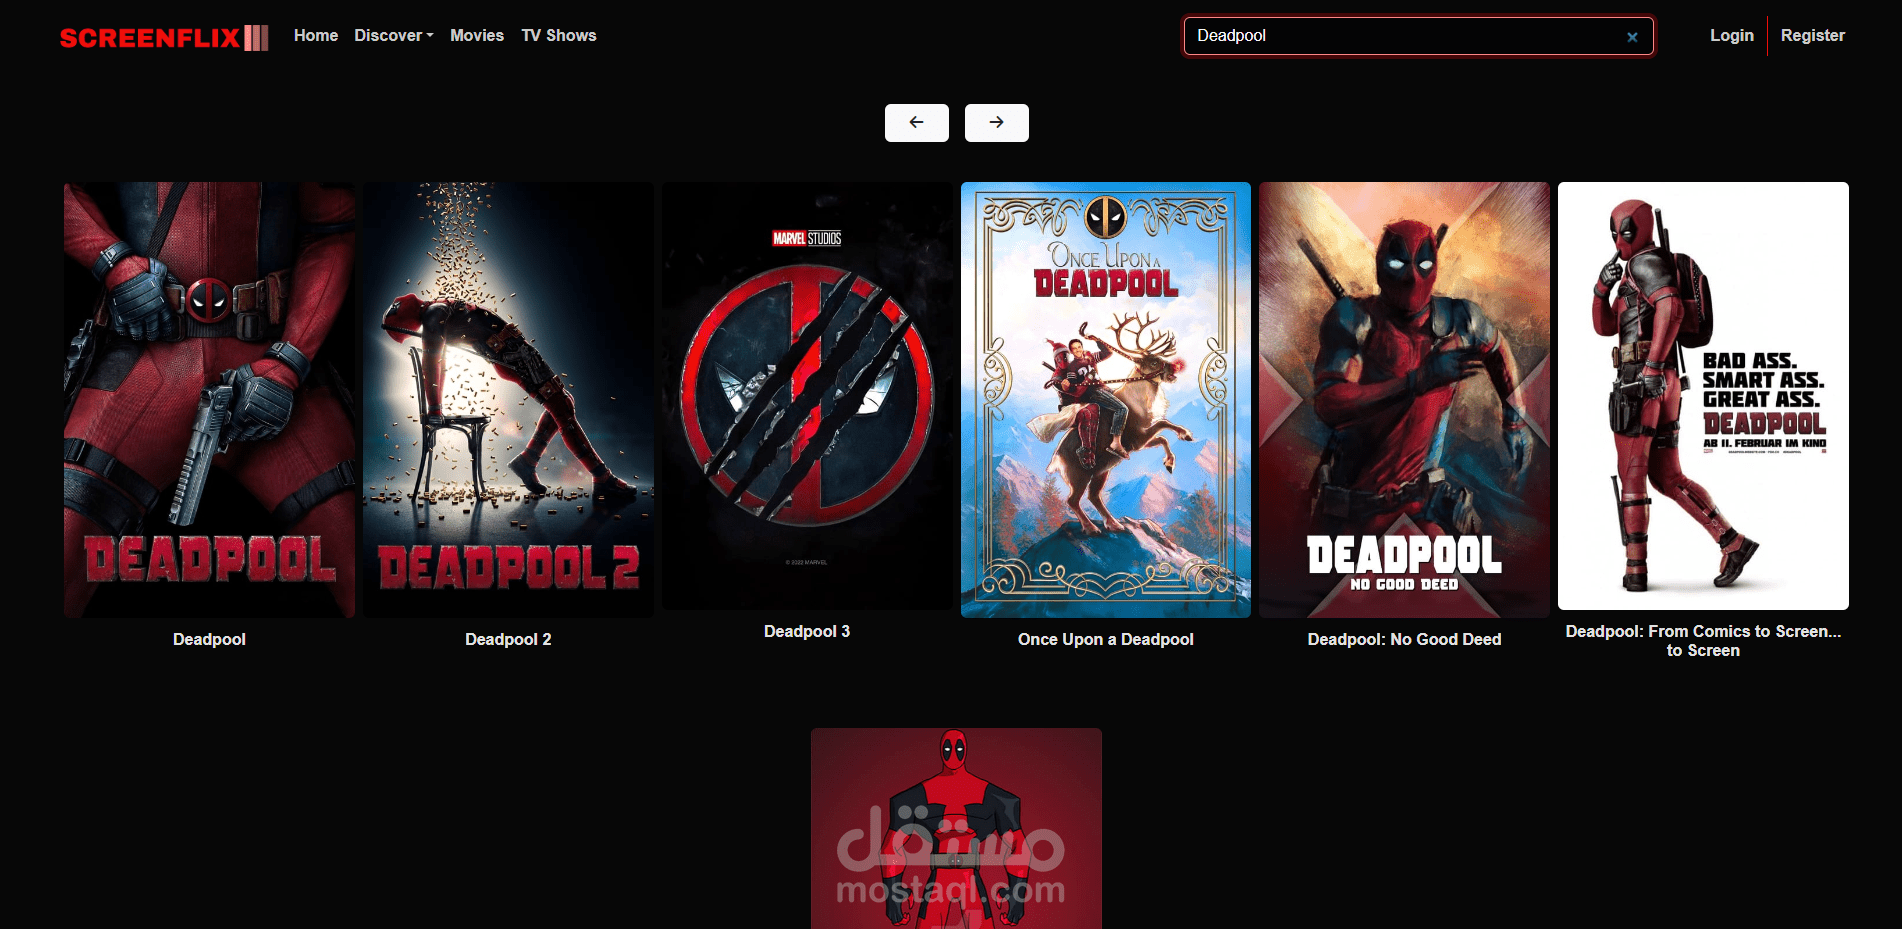Open the Movies page
Screen dimensions: 1902x929
click(477, 35)
